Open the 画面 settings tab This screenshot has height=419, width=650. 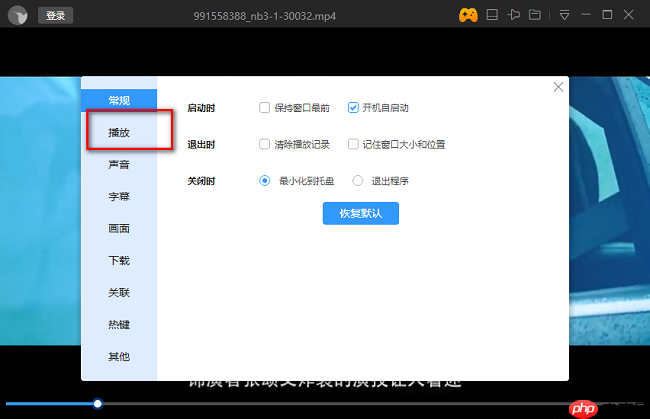tap(119, 228)
